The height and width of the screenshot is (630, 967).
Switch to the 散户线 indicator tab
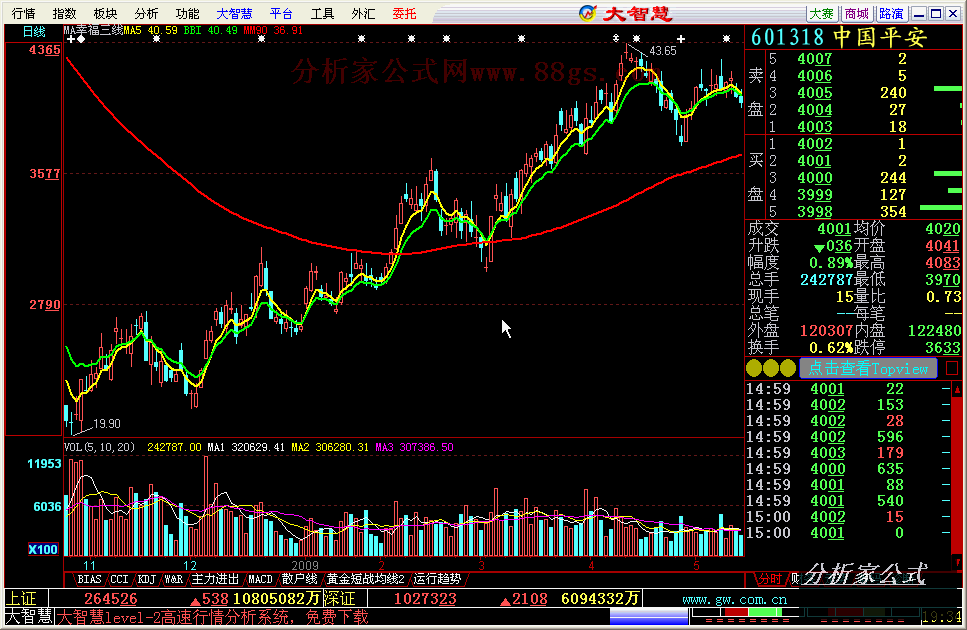[x=299, y=579]
